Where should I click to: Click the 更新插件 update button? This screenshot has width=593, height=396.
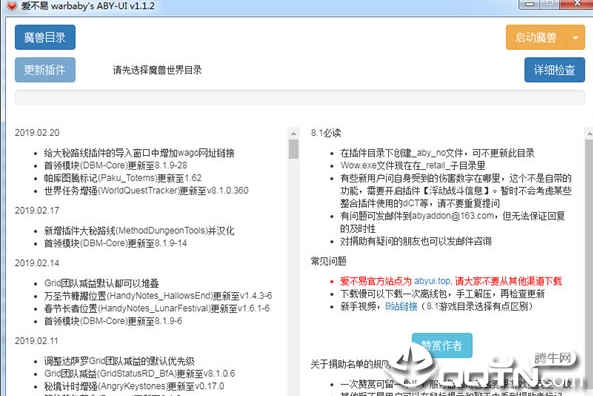pyautogui.click(x=45, y=70)
